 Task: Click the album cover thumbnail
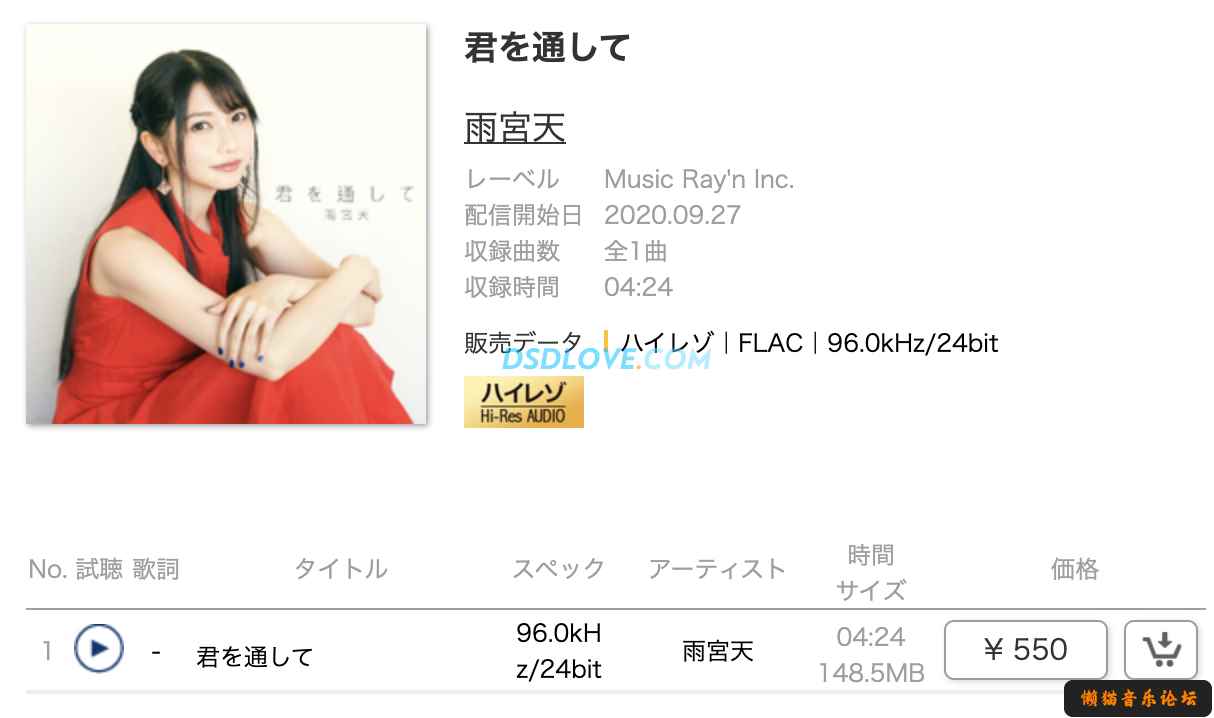226,224
